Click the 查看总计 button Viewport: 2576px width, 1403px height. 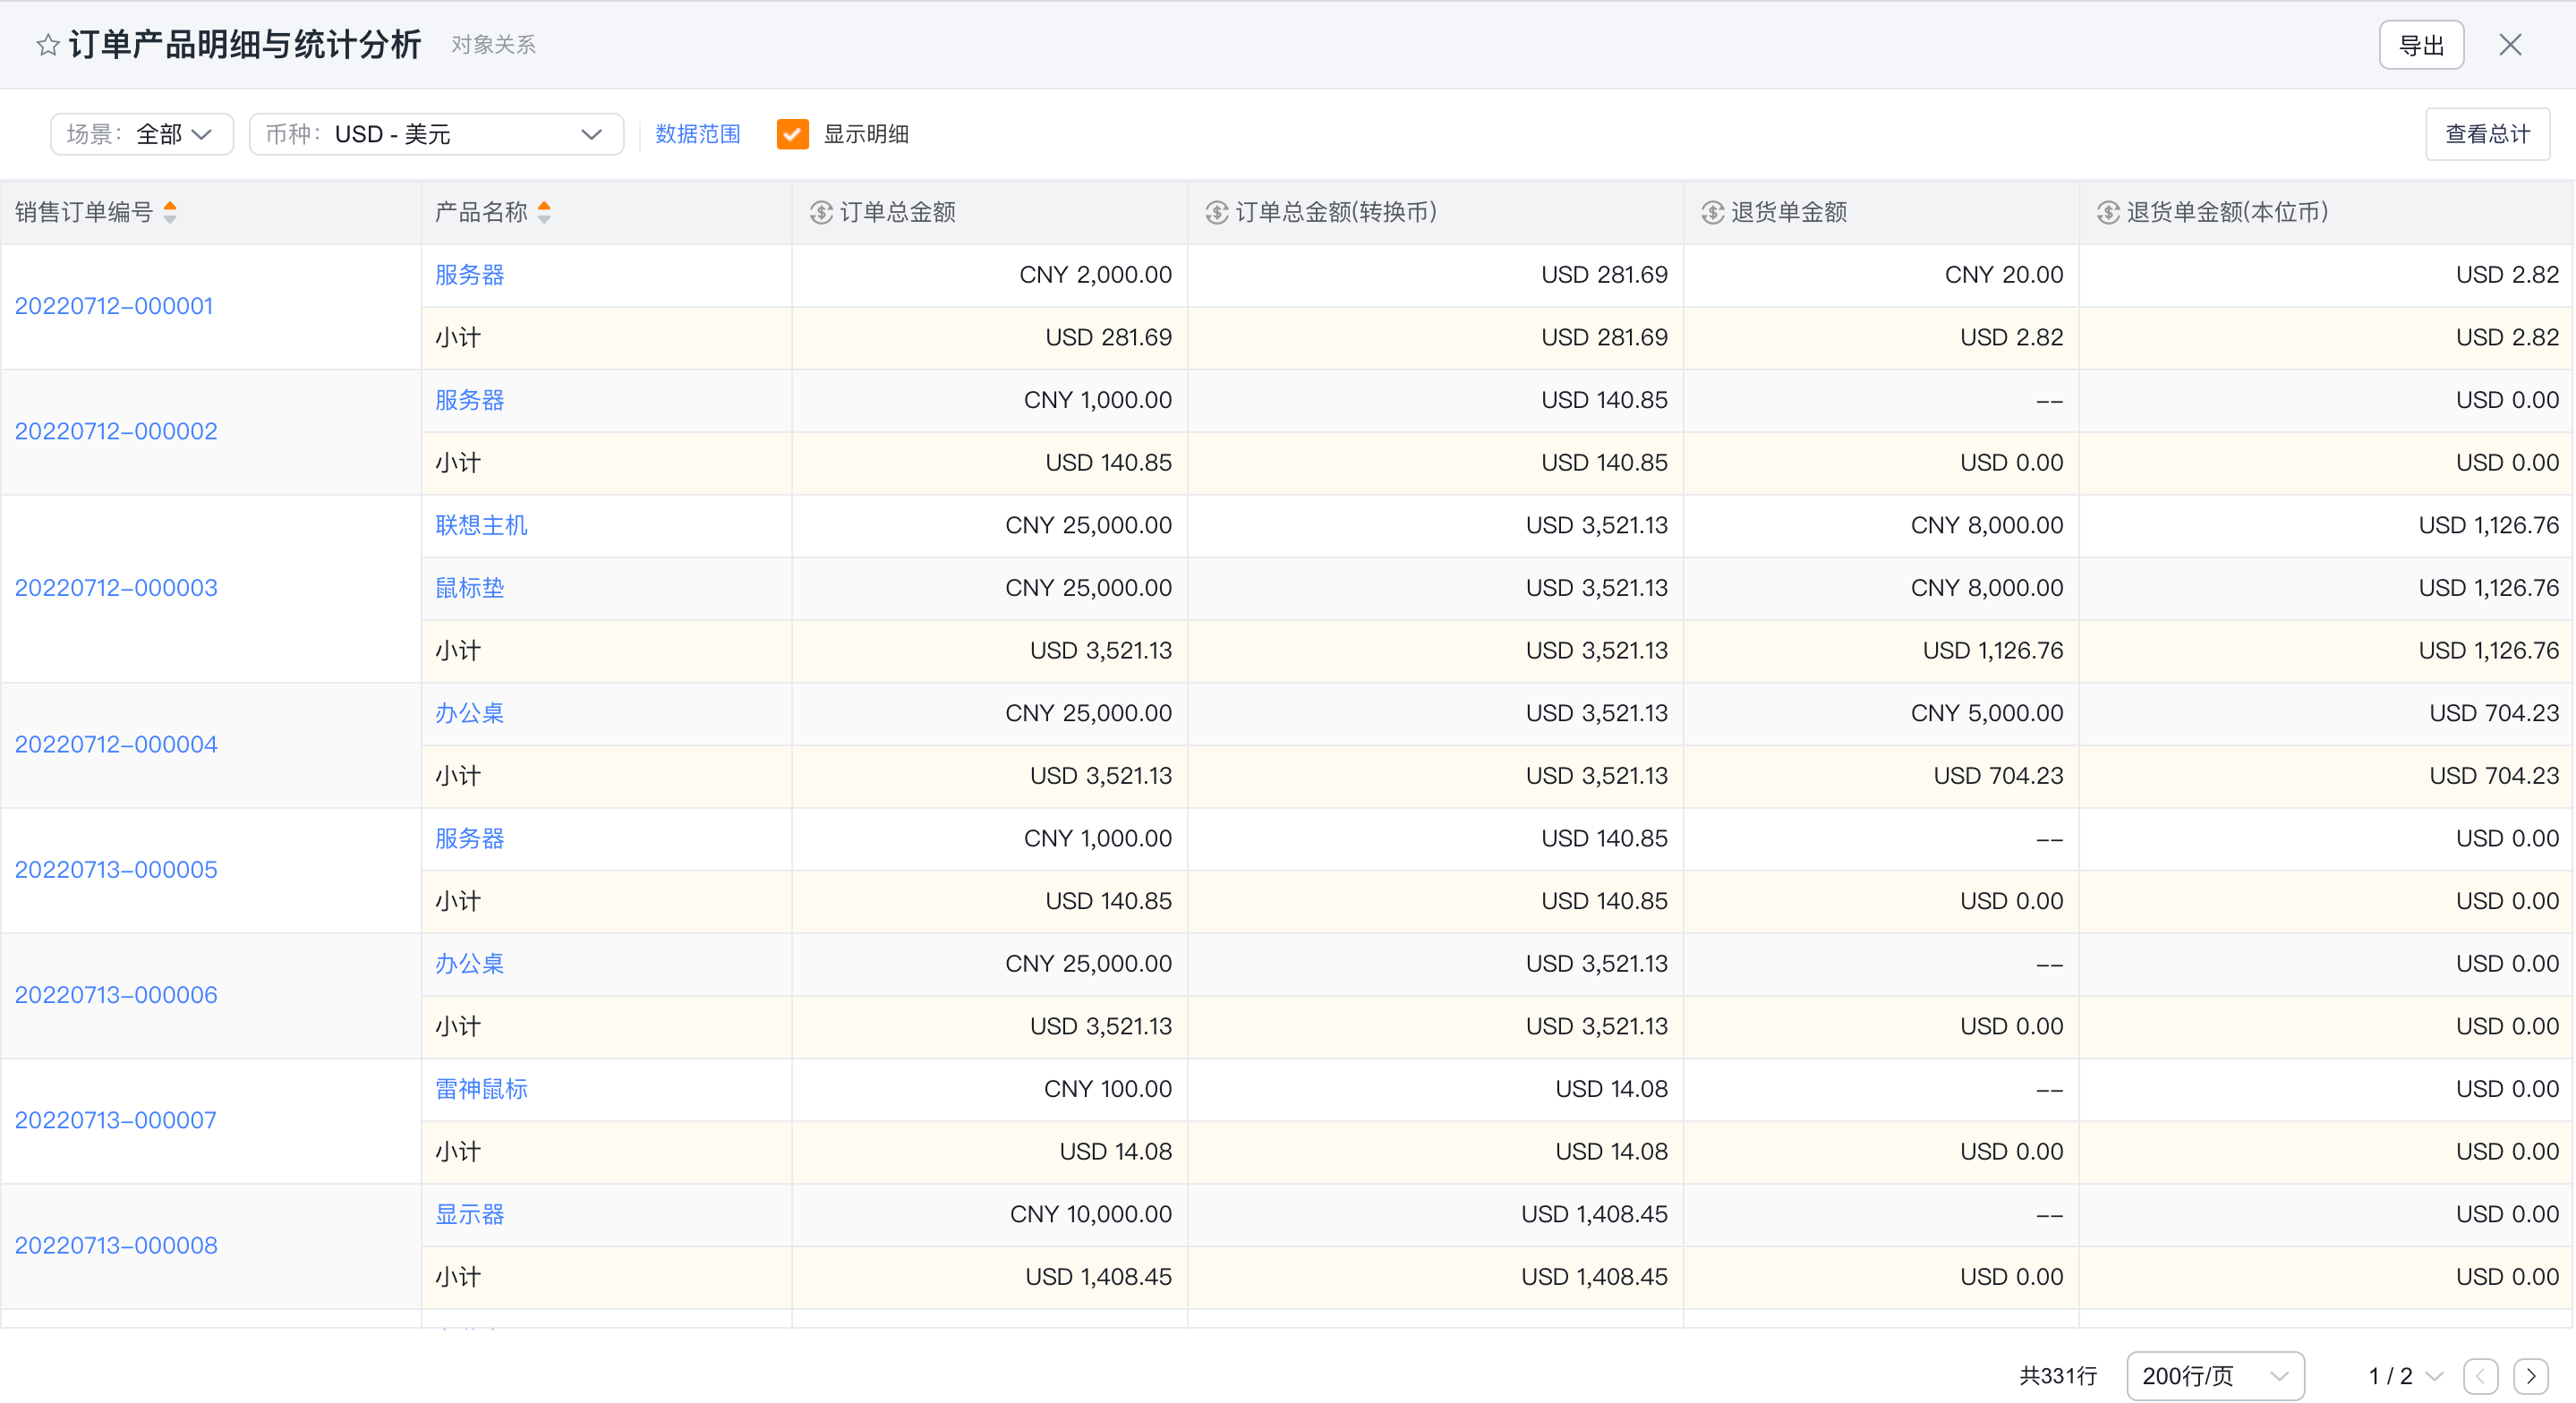pos(2487,134)
